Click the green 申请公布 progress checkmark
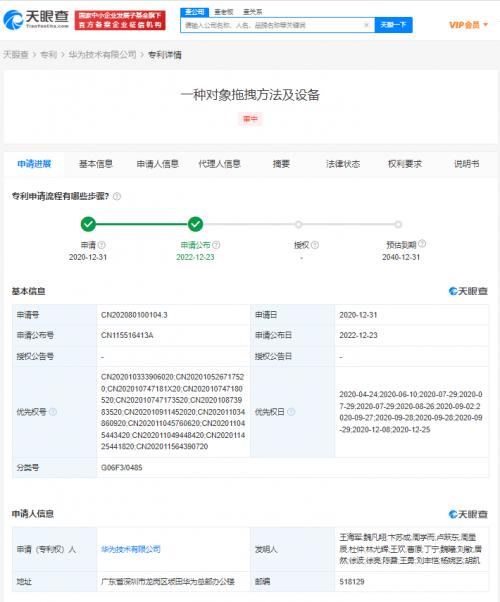 tap(195, 224)
